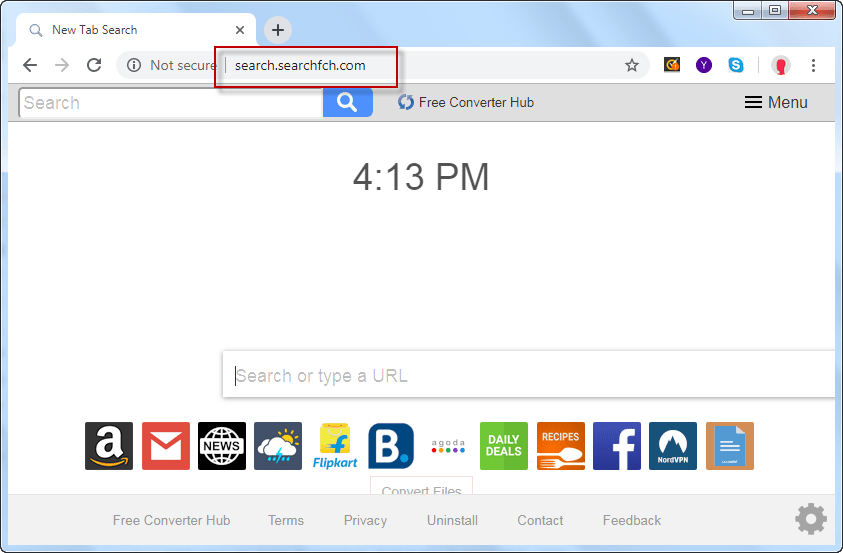This screenshot has height=553, width=843.
Task: Open a new tab with the plus button
Action: [x=277, y=30]
